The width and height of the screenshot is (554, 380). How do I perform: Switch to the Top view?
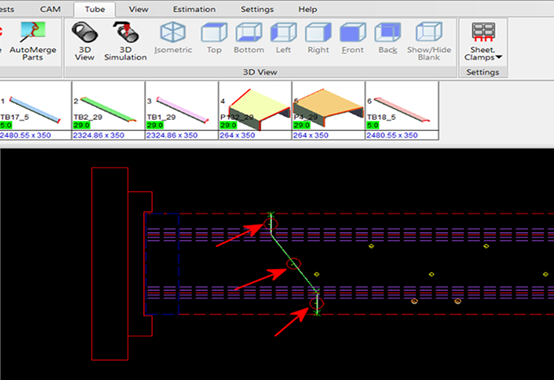(214, 38)
